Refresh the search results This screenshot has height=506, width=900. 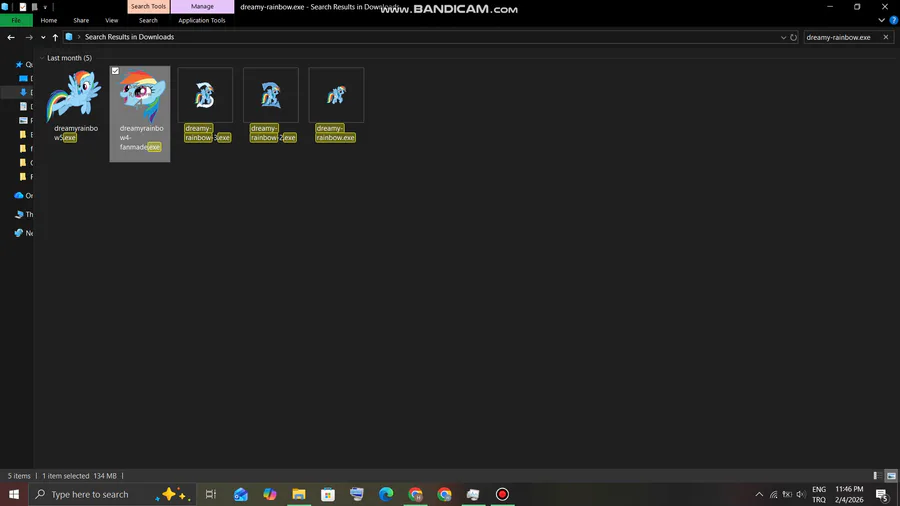[x=793, y=37]
